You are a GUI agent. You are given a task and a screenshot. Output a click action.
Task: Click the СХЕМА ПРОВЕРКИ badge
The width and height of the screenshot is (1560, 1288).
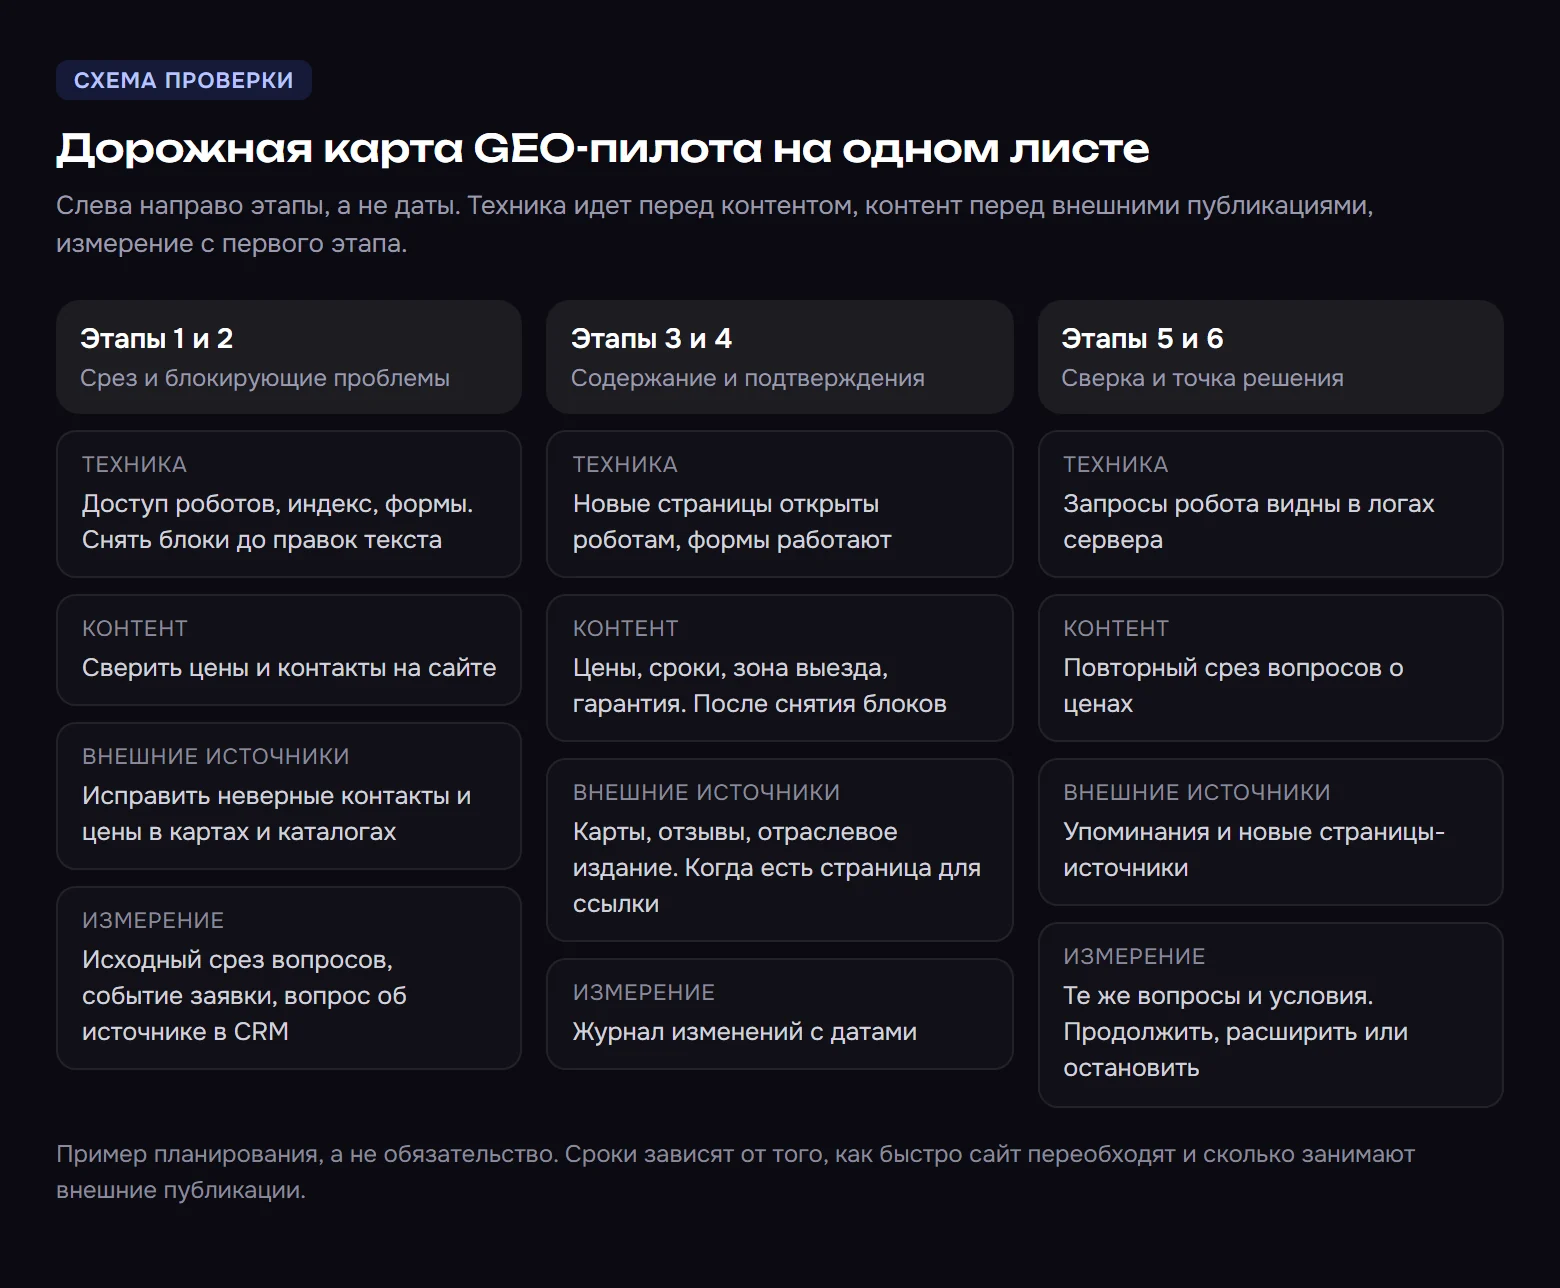click(184, 80)
